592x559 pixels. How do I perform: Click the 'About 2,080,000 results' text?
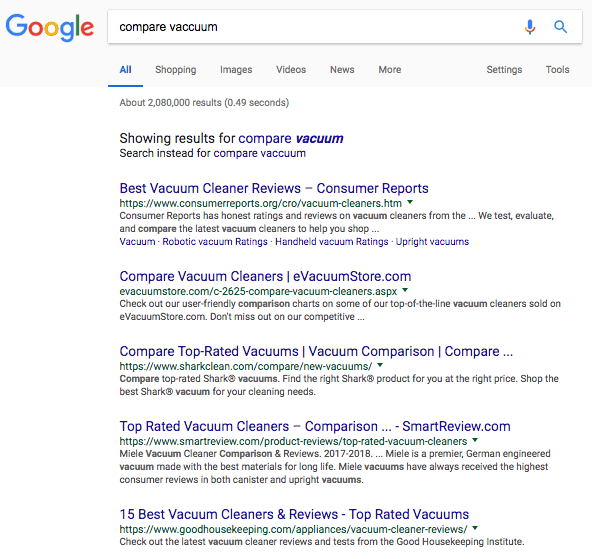204,103
